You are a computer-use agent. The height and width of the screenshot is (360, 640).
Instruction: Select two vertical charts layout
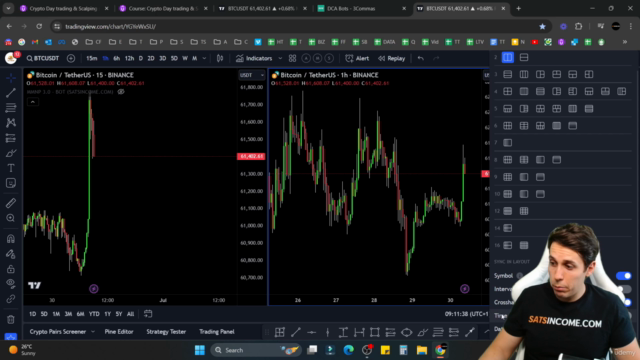tap(508, 58)
